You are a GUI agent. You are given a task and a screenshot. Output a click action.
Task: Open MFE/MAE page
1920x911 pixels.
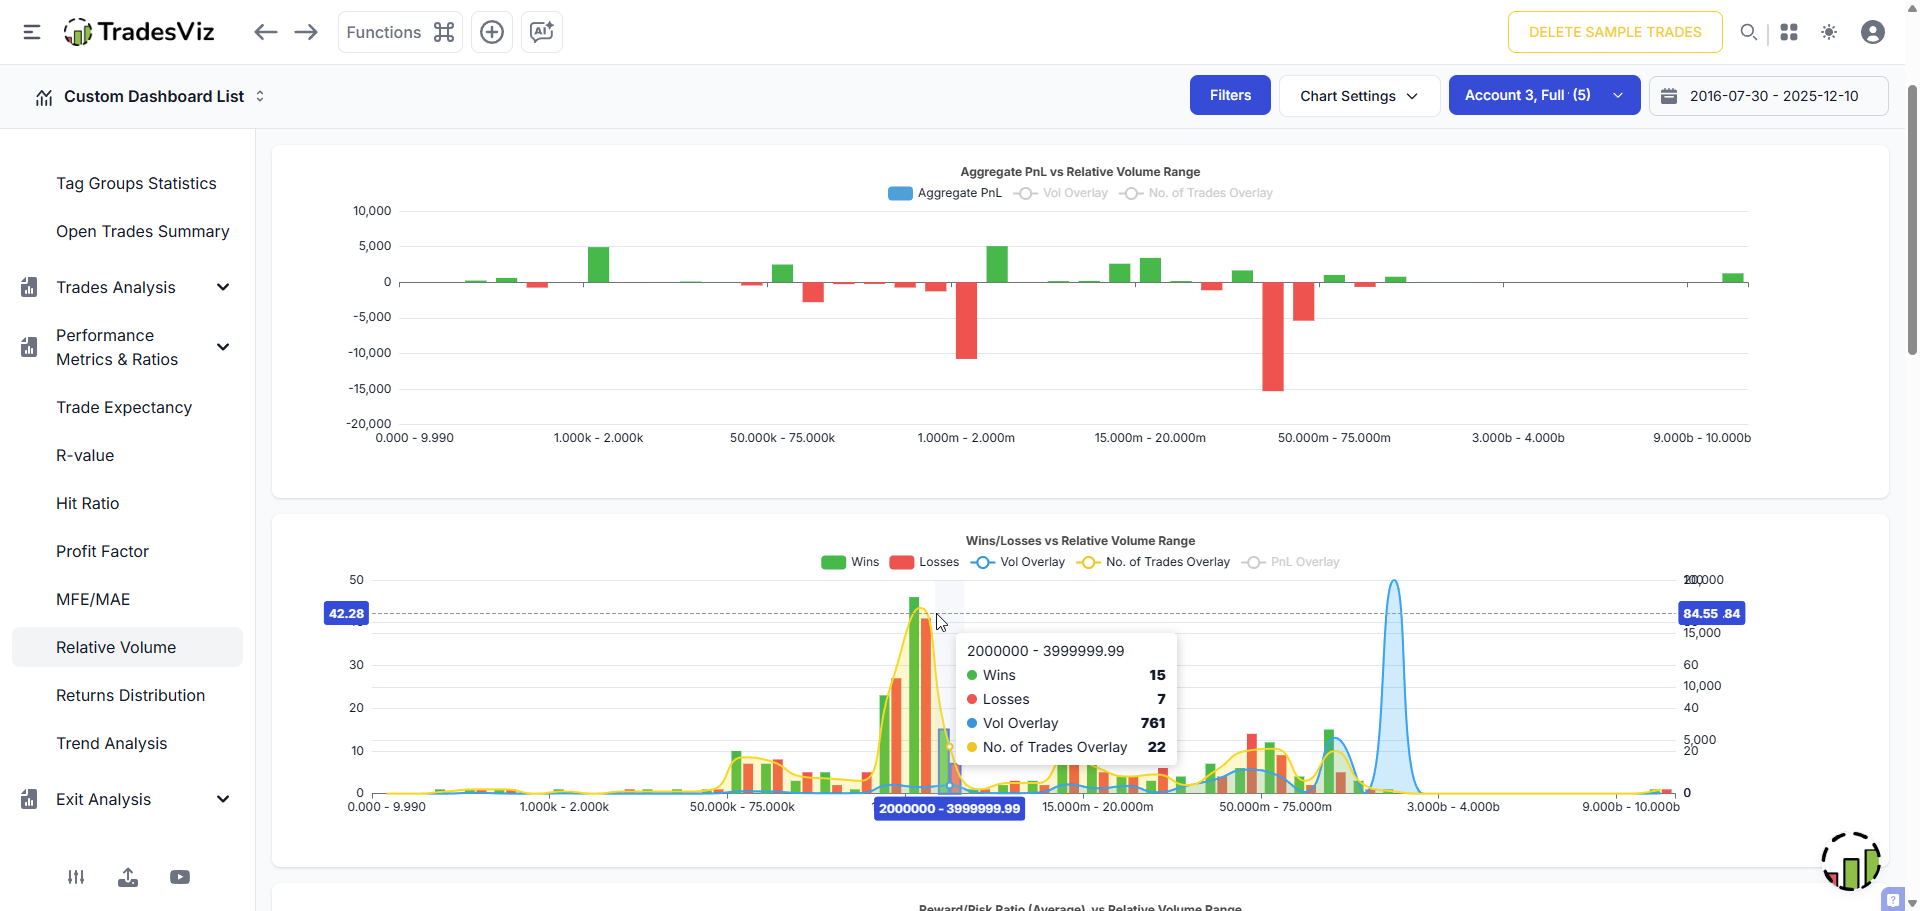pos(93,599)
